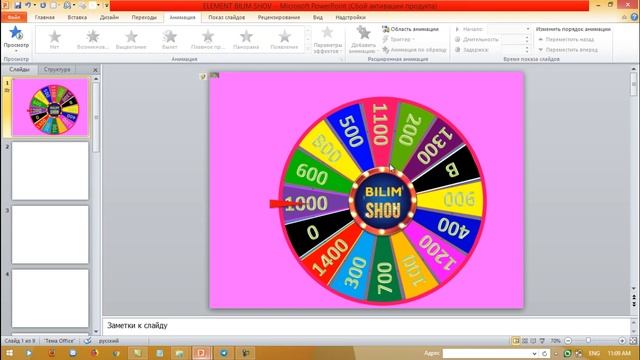The height and width of the screenshot is (360, 640).
Task: Click Переместить назад reorder button
Action: click(x=566, y=39)
